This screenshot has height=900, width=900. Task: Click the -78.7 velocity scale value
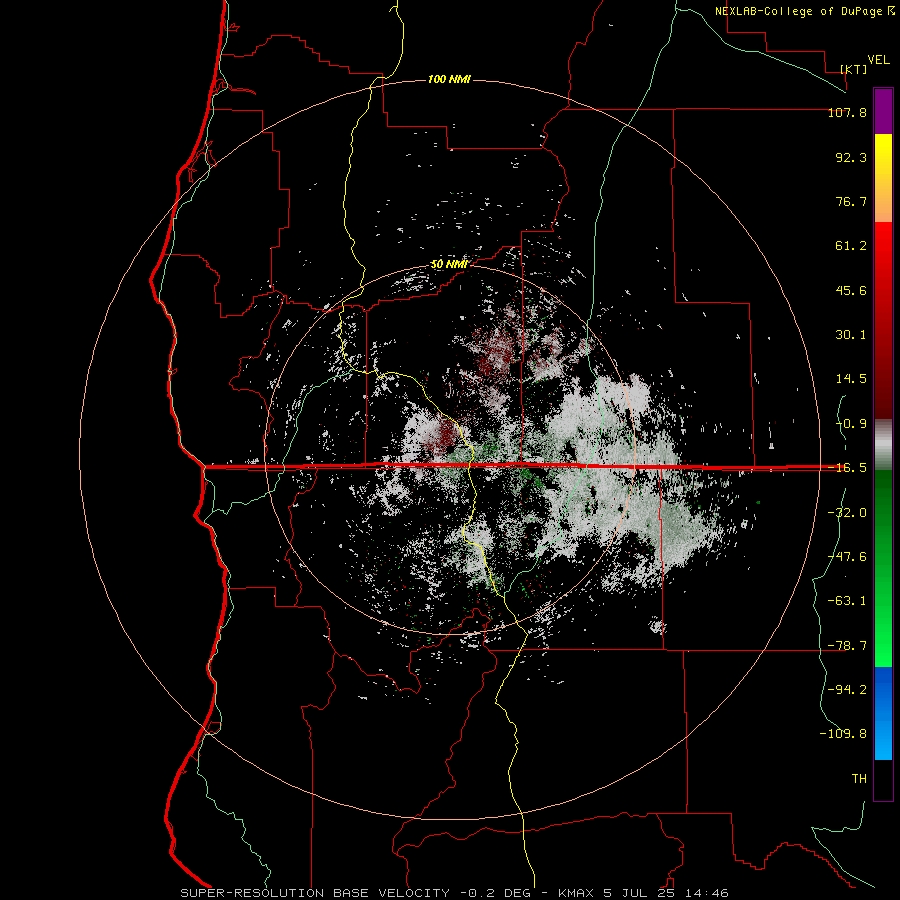(x=847, y=646)
